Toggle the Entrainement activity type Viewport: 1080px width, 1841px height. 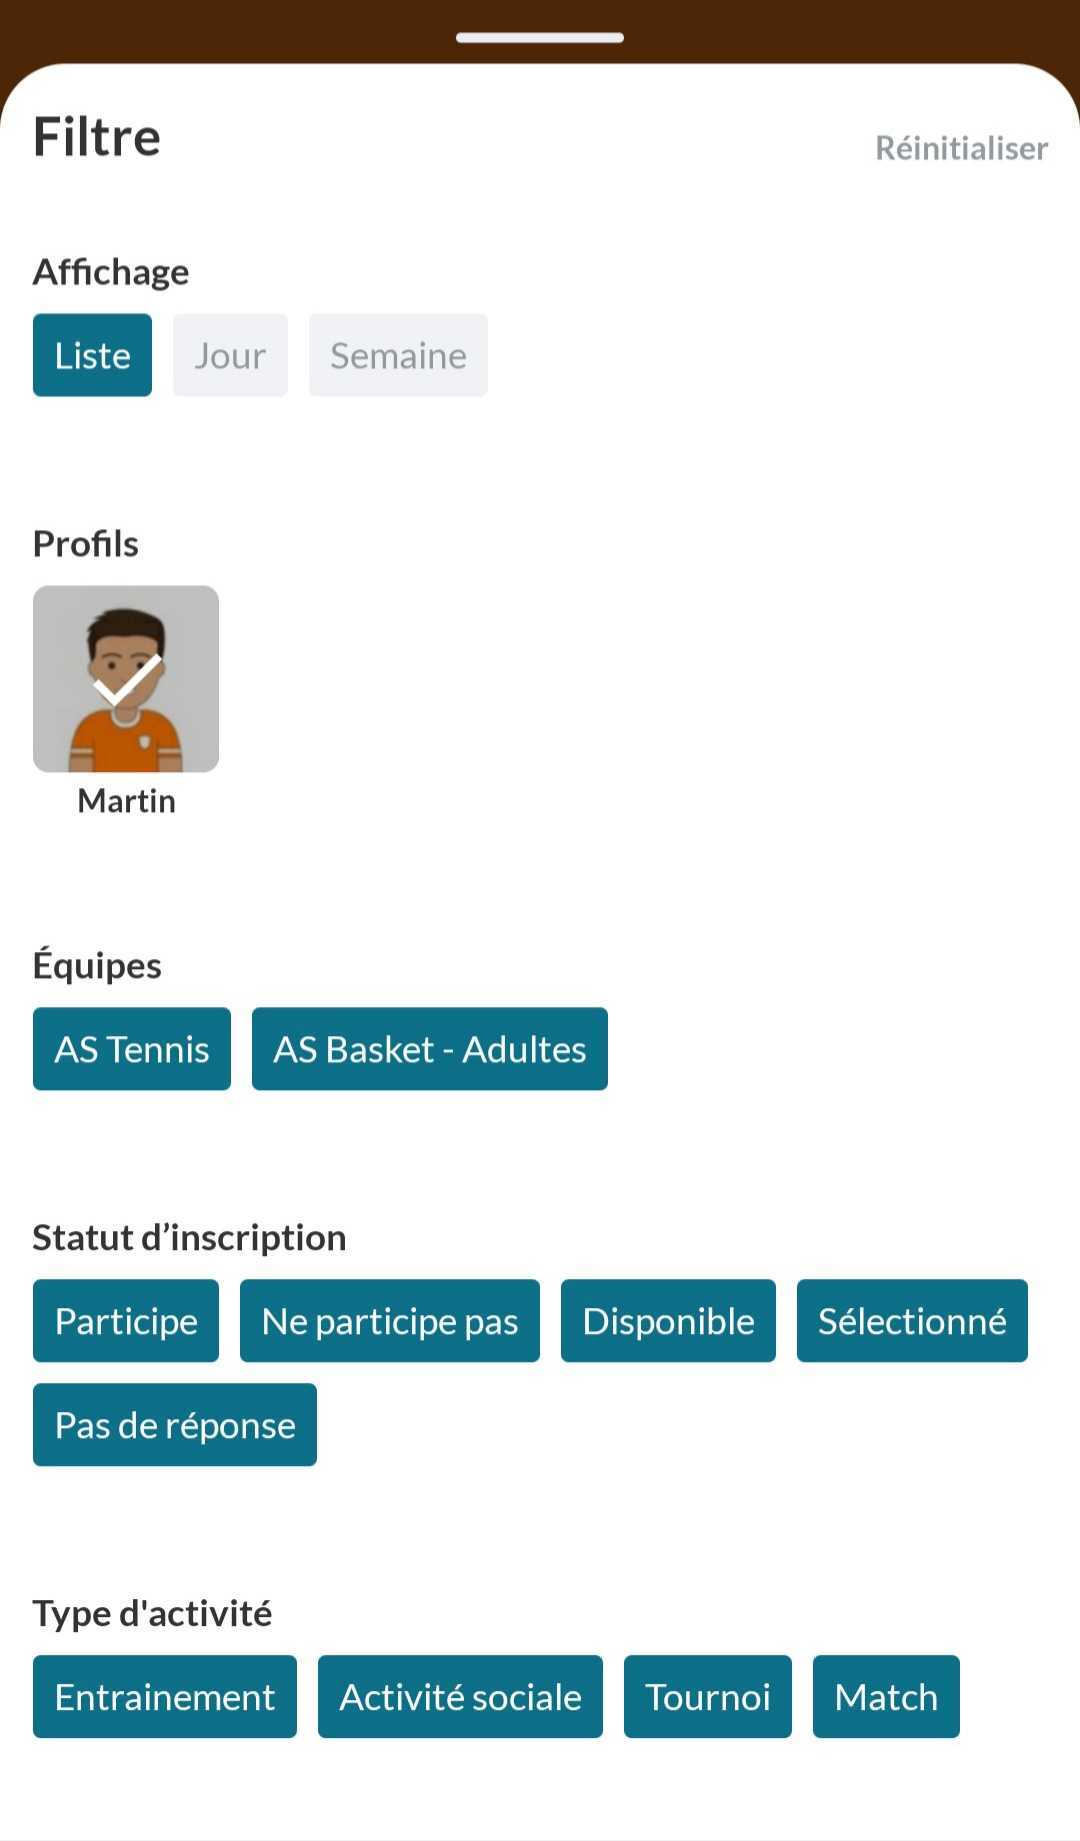165,1697
